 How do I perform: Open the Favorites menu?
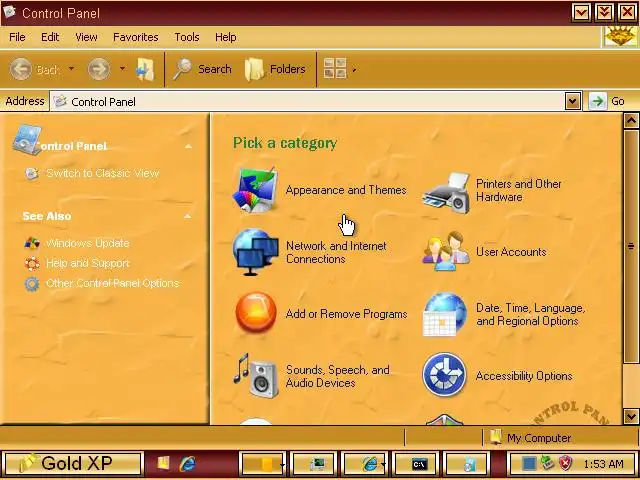pyautogui.click(x=136, y=37)
